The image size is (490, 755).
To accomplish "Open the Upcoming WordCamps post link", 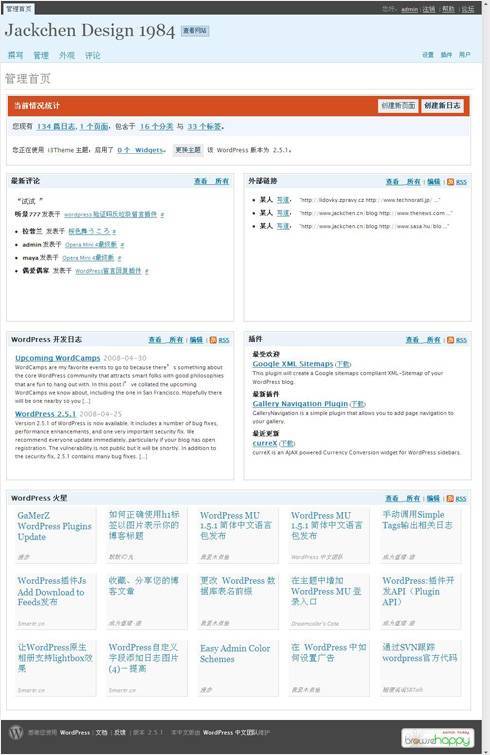I will pos(58,358).
